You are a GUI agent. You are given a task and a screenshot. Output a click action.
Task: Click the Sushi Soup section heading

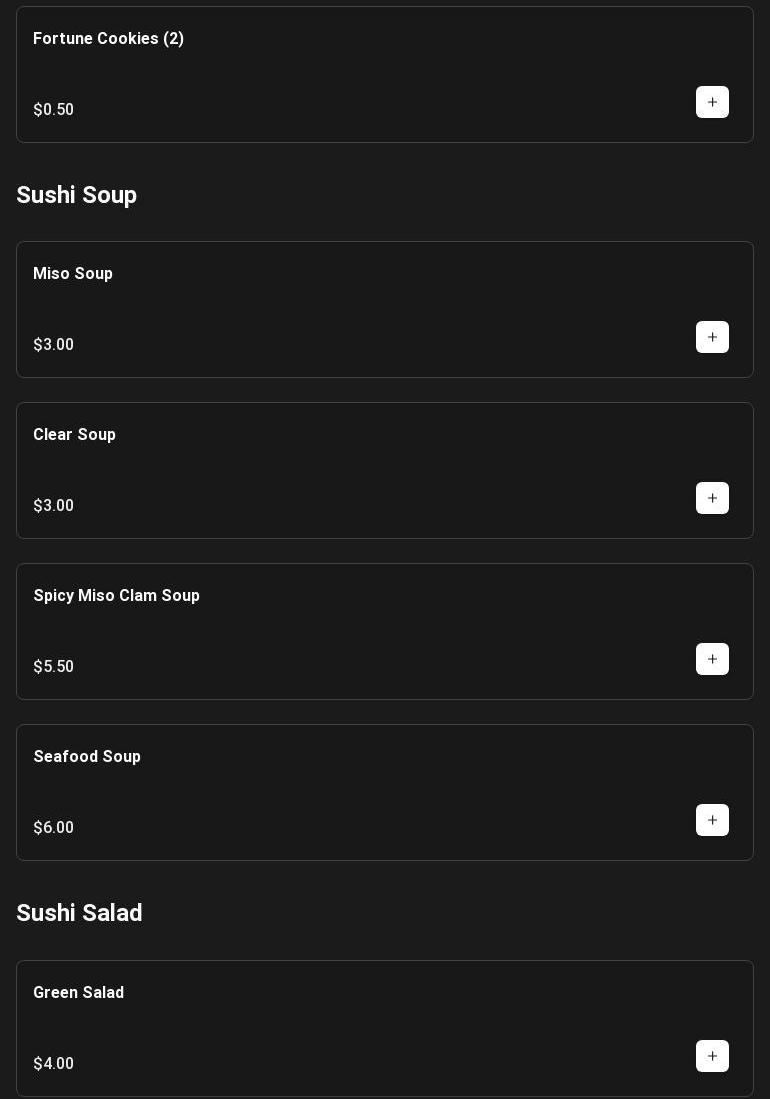click(x=76, y=195)
